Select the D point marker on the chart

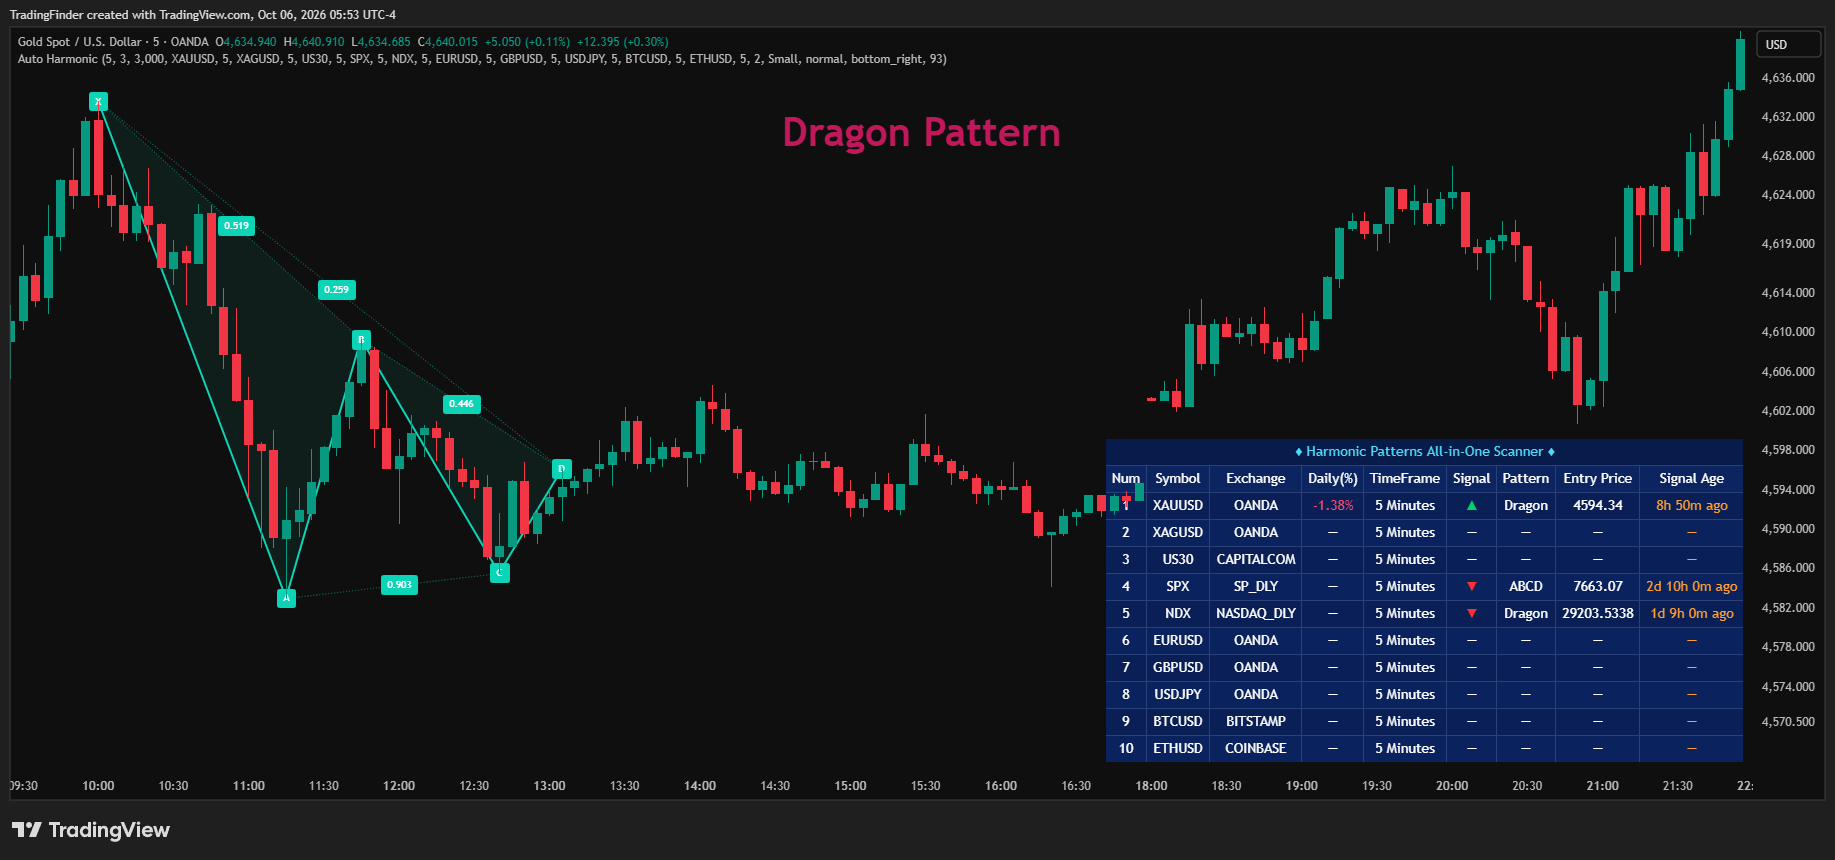(562, 469)
